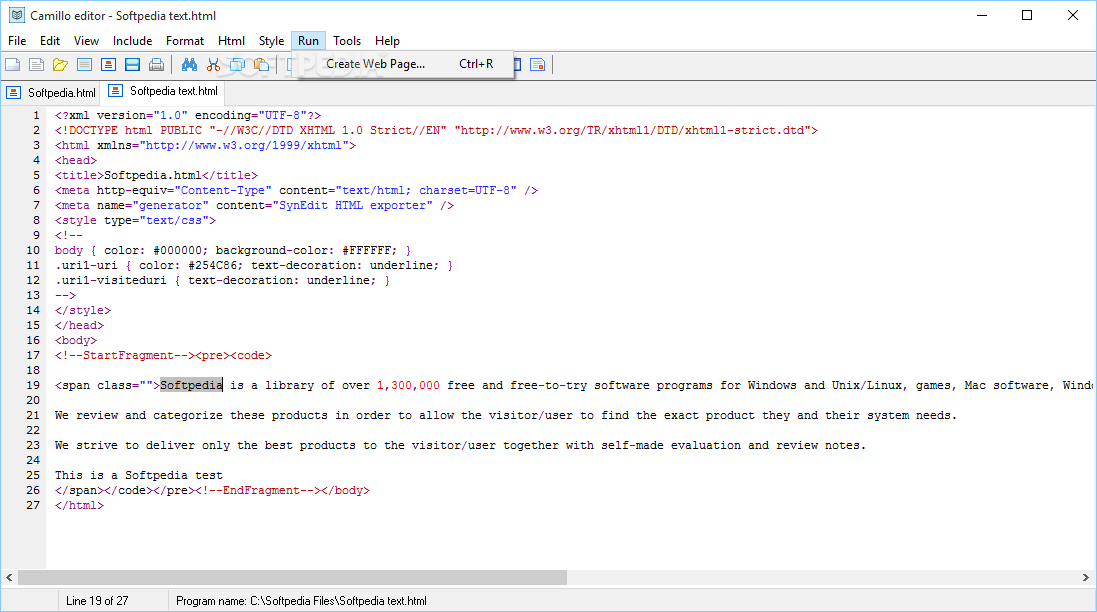The width and height of the screenshot is (1097, 612).
Task: Click the title text Softpedia.html on line 5
Action: [x=153, y=175]
